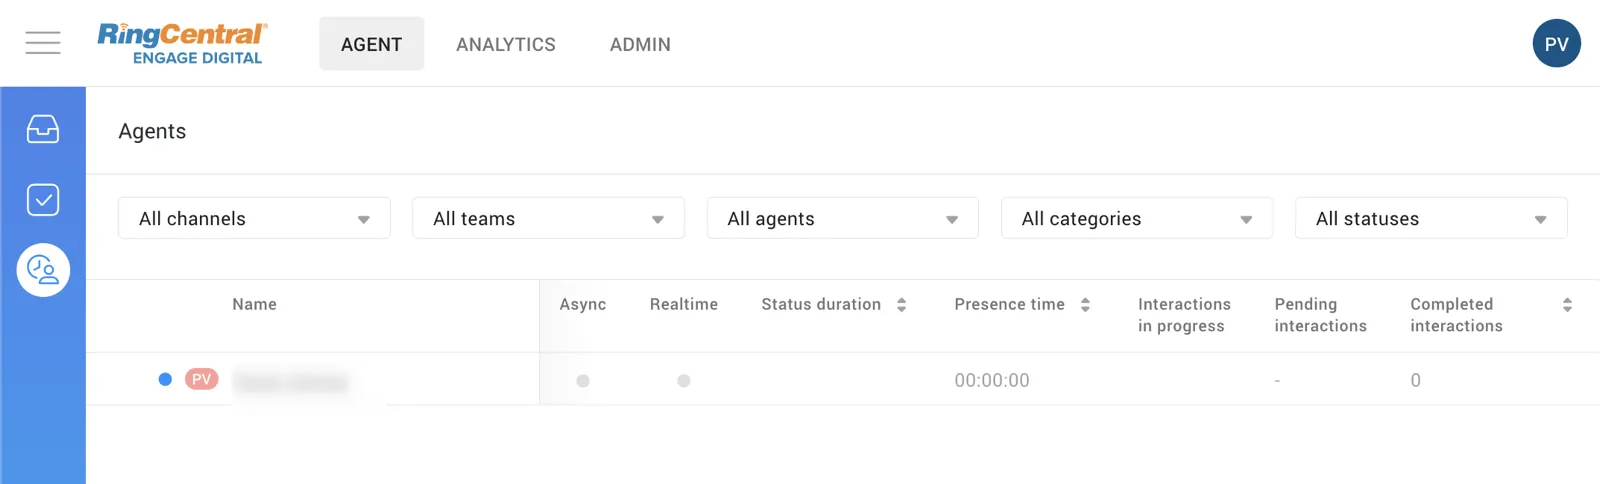Sort by Status duration arrows
This screenshot has width=1600, height=484.
pos(901,305)
